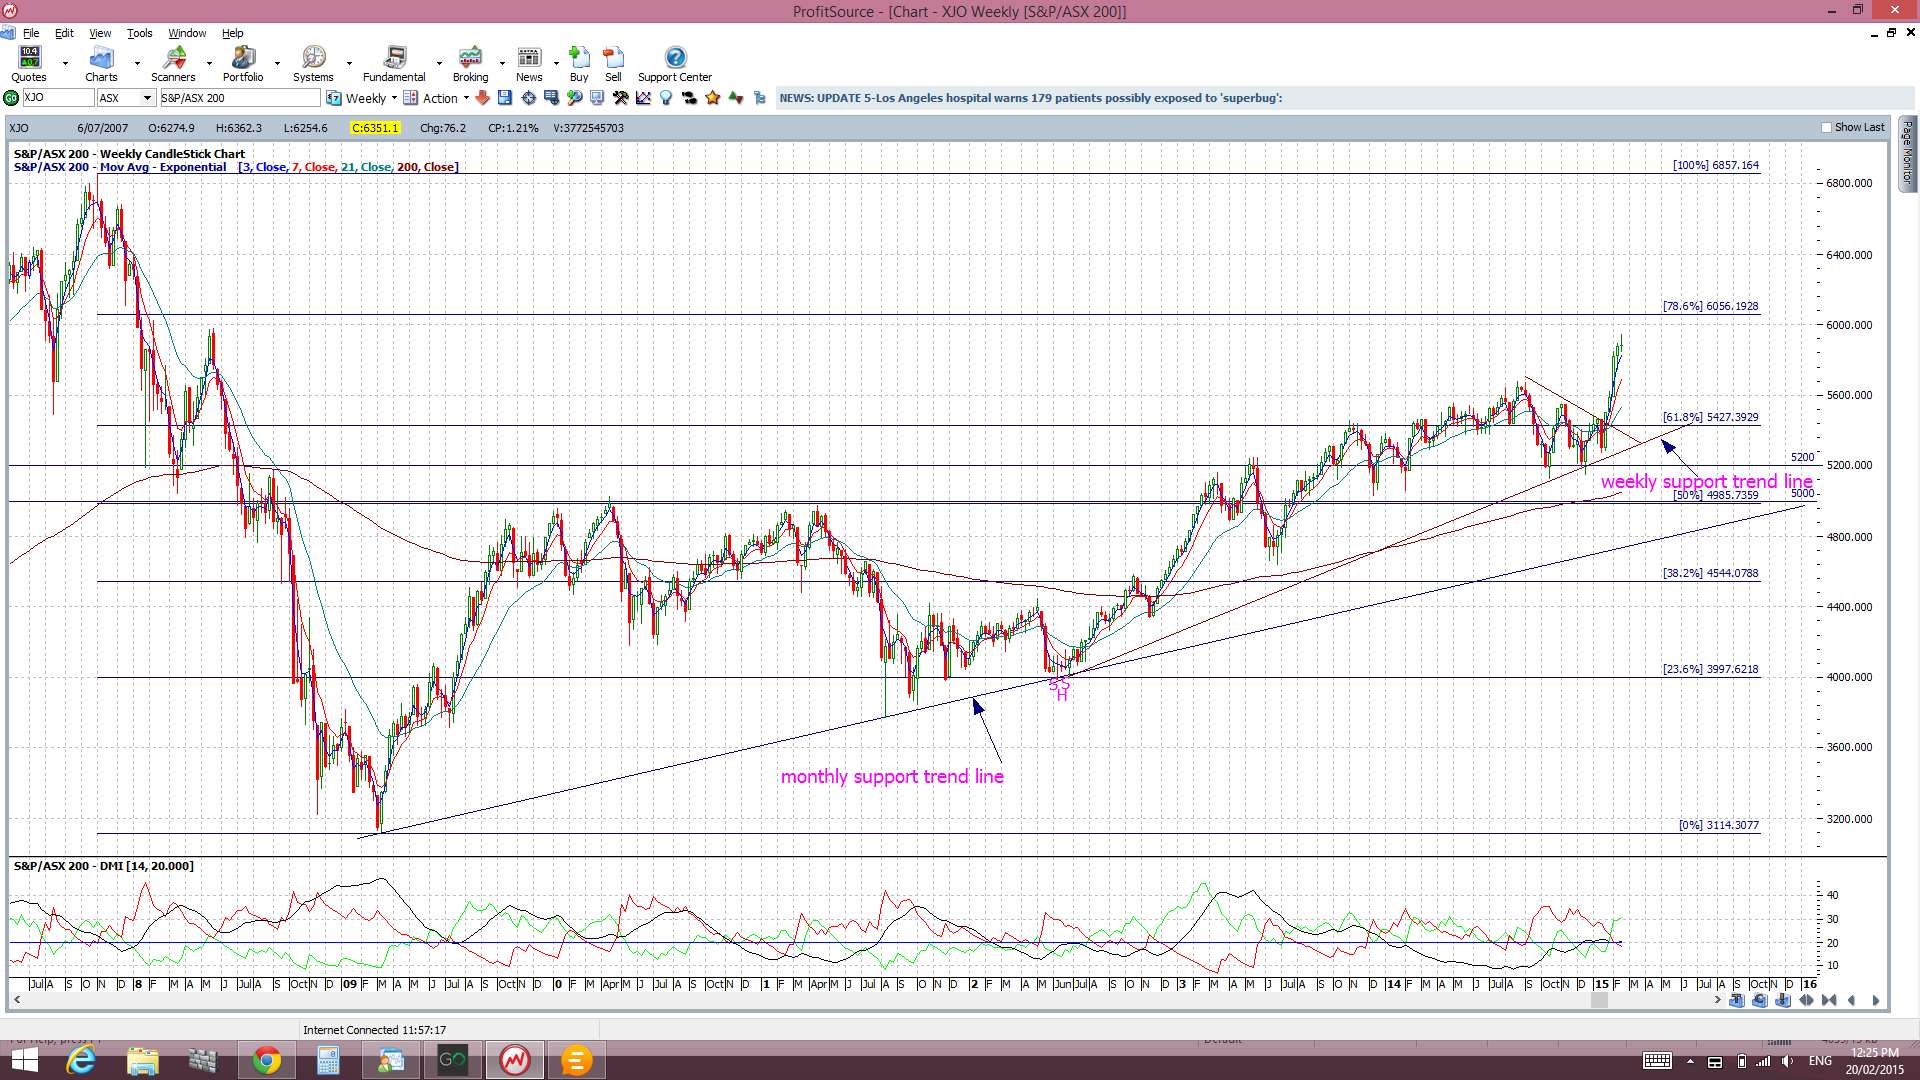Click the hammer and pick tools icon

pos(620,98)
